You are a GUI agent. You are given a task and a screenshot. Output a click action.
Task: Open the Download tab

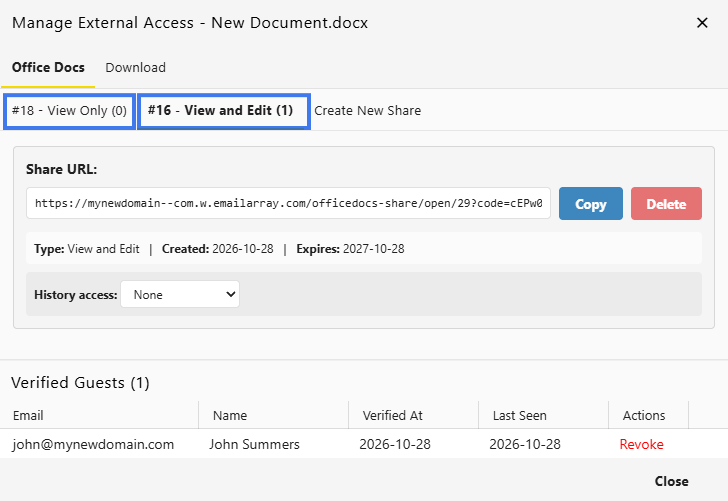[x=136, y=68]
